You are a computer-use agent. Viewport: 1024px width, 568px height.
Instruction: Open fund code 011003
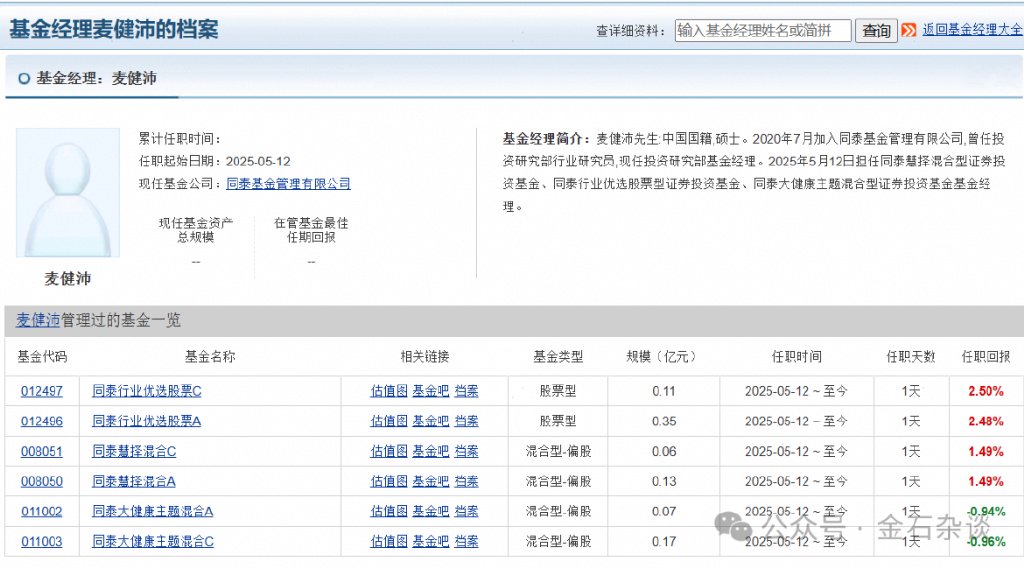click(42, 541)
